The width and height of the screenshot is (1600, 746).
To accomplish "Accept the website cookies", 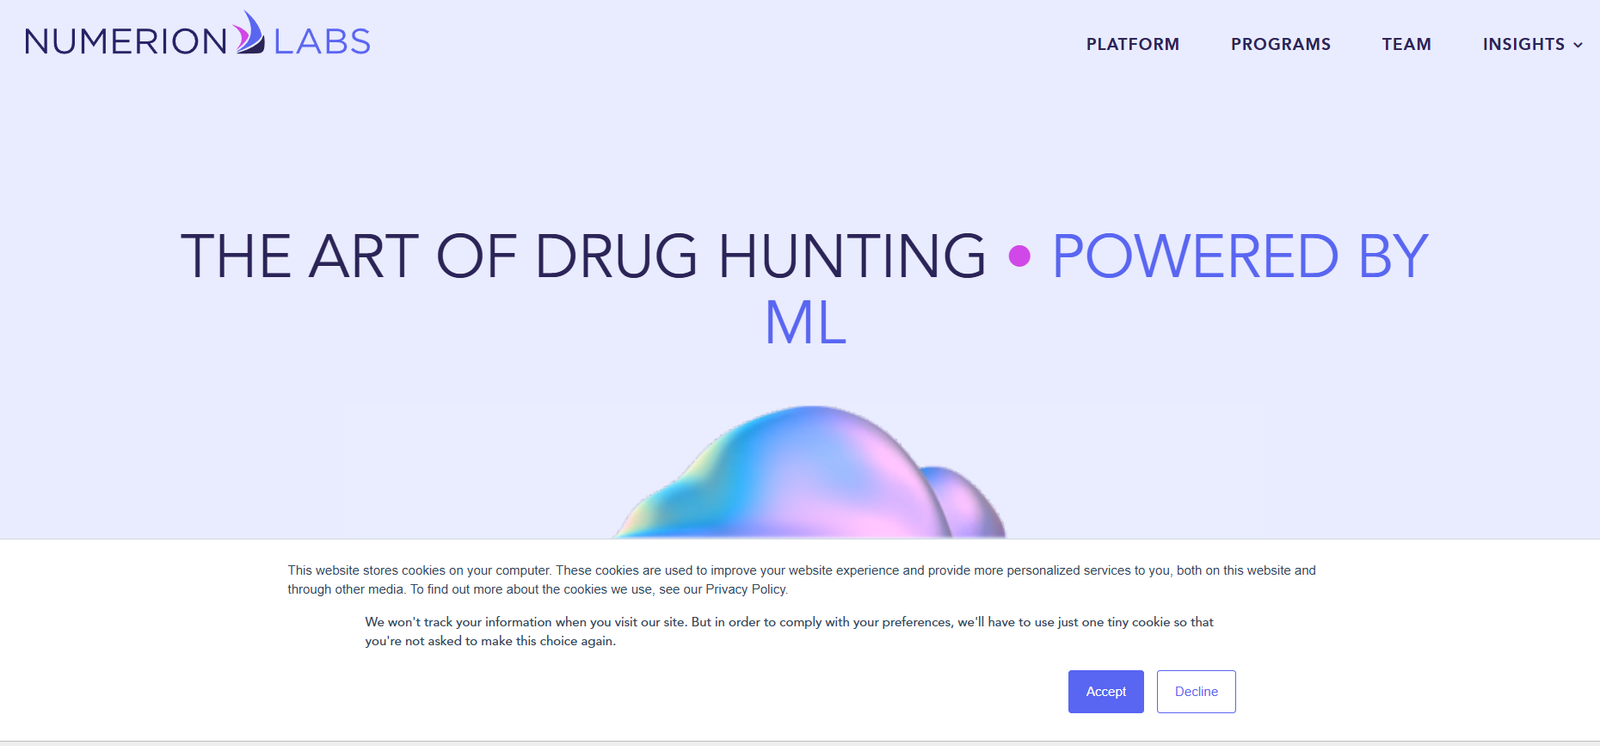I will (x=1105, y=691).
